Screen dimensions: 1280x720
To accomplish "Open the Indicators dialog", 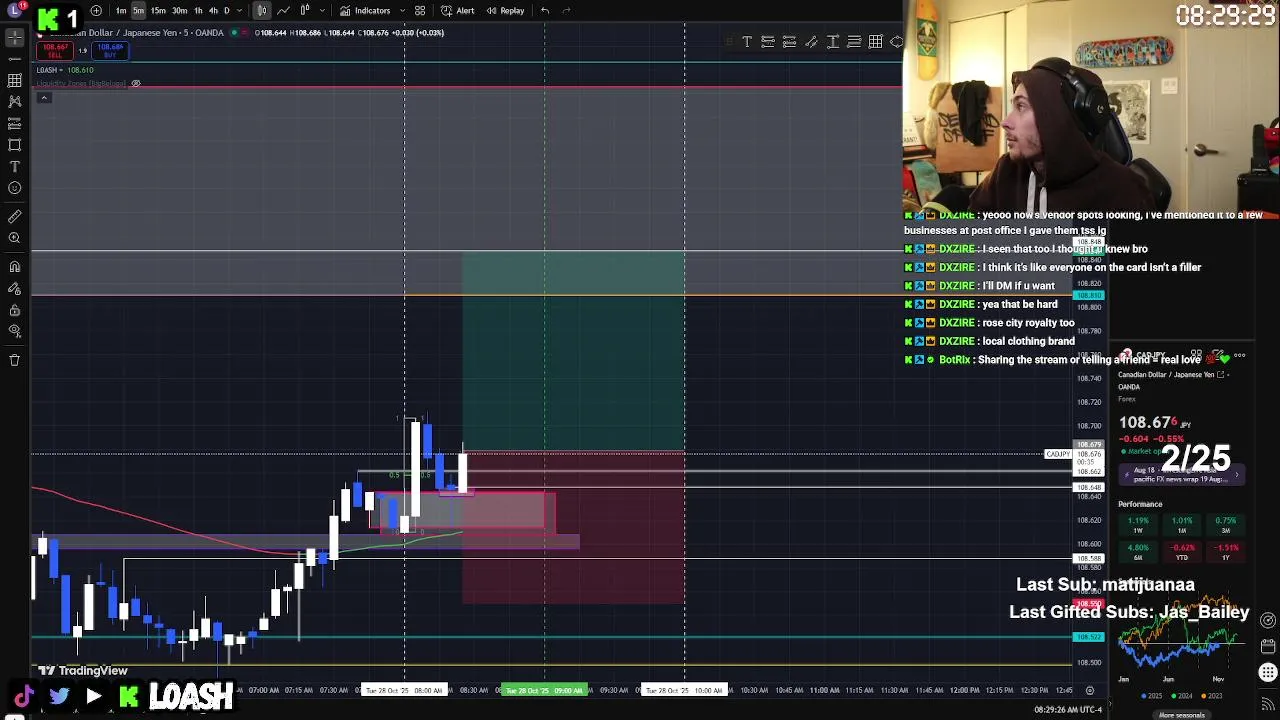I will pos(365,11).
